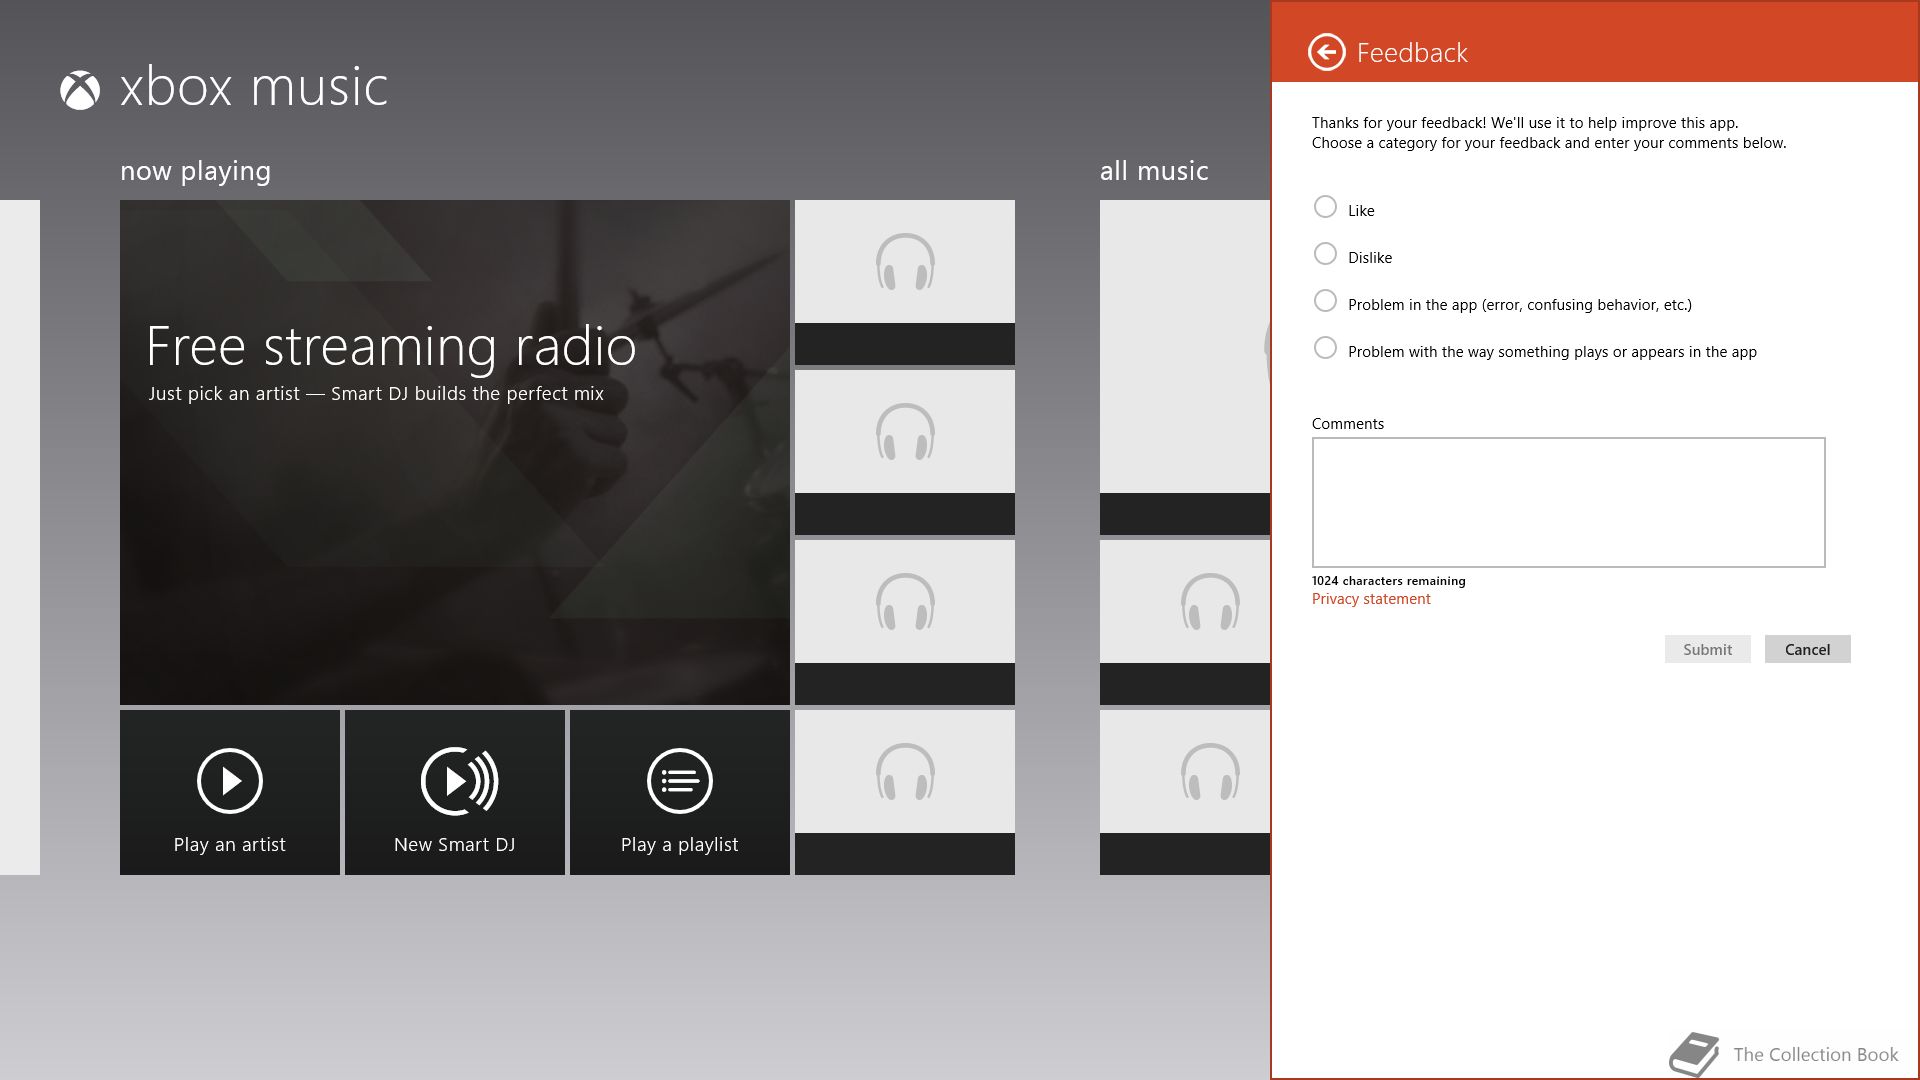Open the Free streaming radio banner

pyautogui.click(x=454, y=452)
